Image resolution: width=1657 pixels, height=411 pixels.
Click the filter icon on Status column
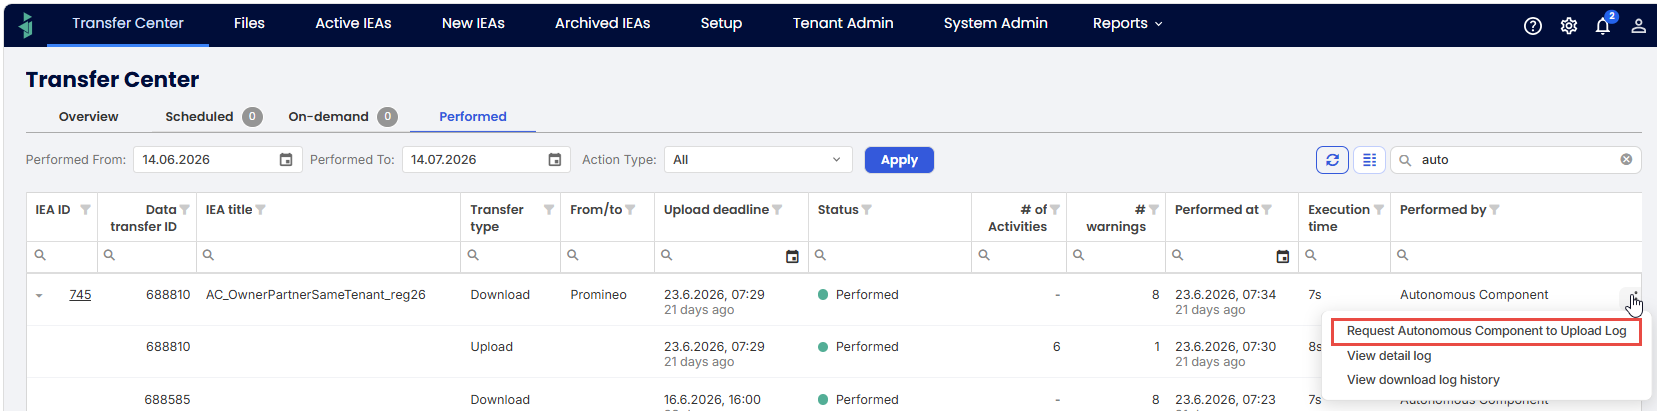point(867,210)
